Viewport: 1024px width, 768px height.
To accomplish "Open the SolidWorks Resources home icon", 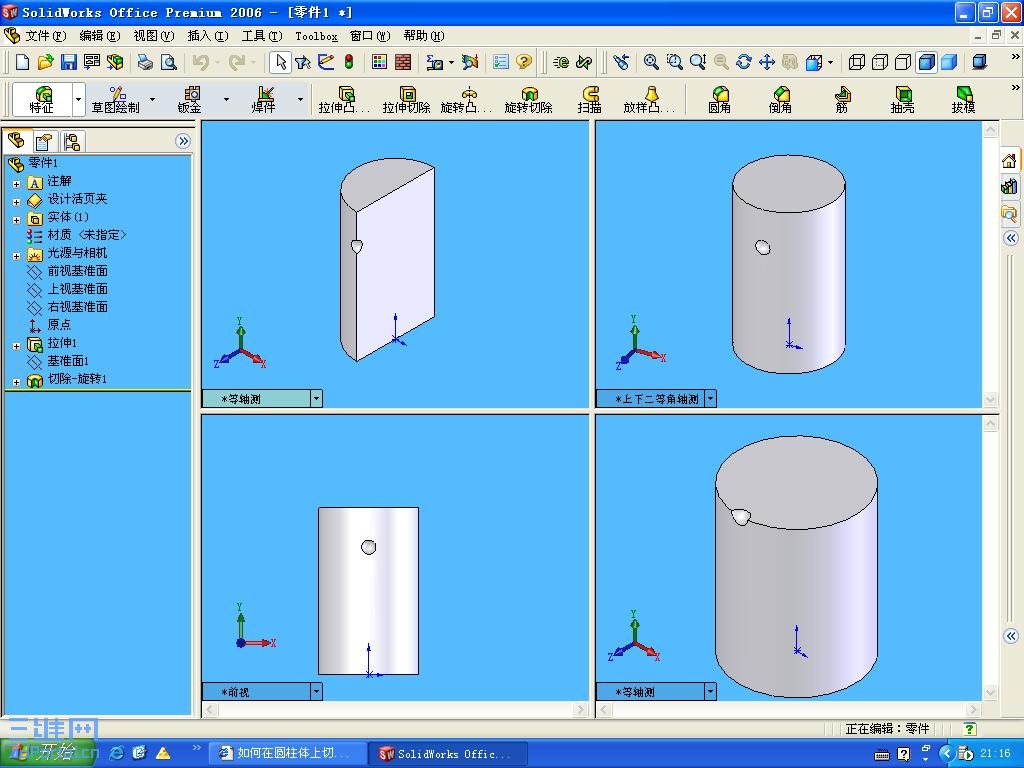I will click(1009, 161).
